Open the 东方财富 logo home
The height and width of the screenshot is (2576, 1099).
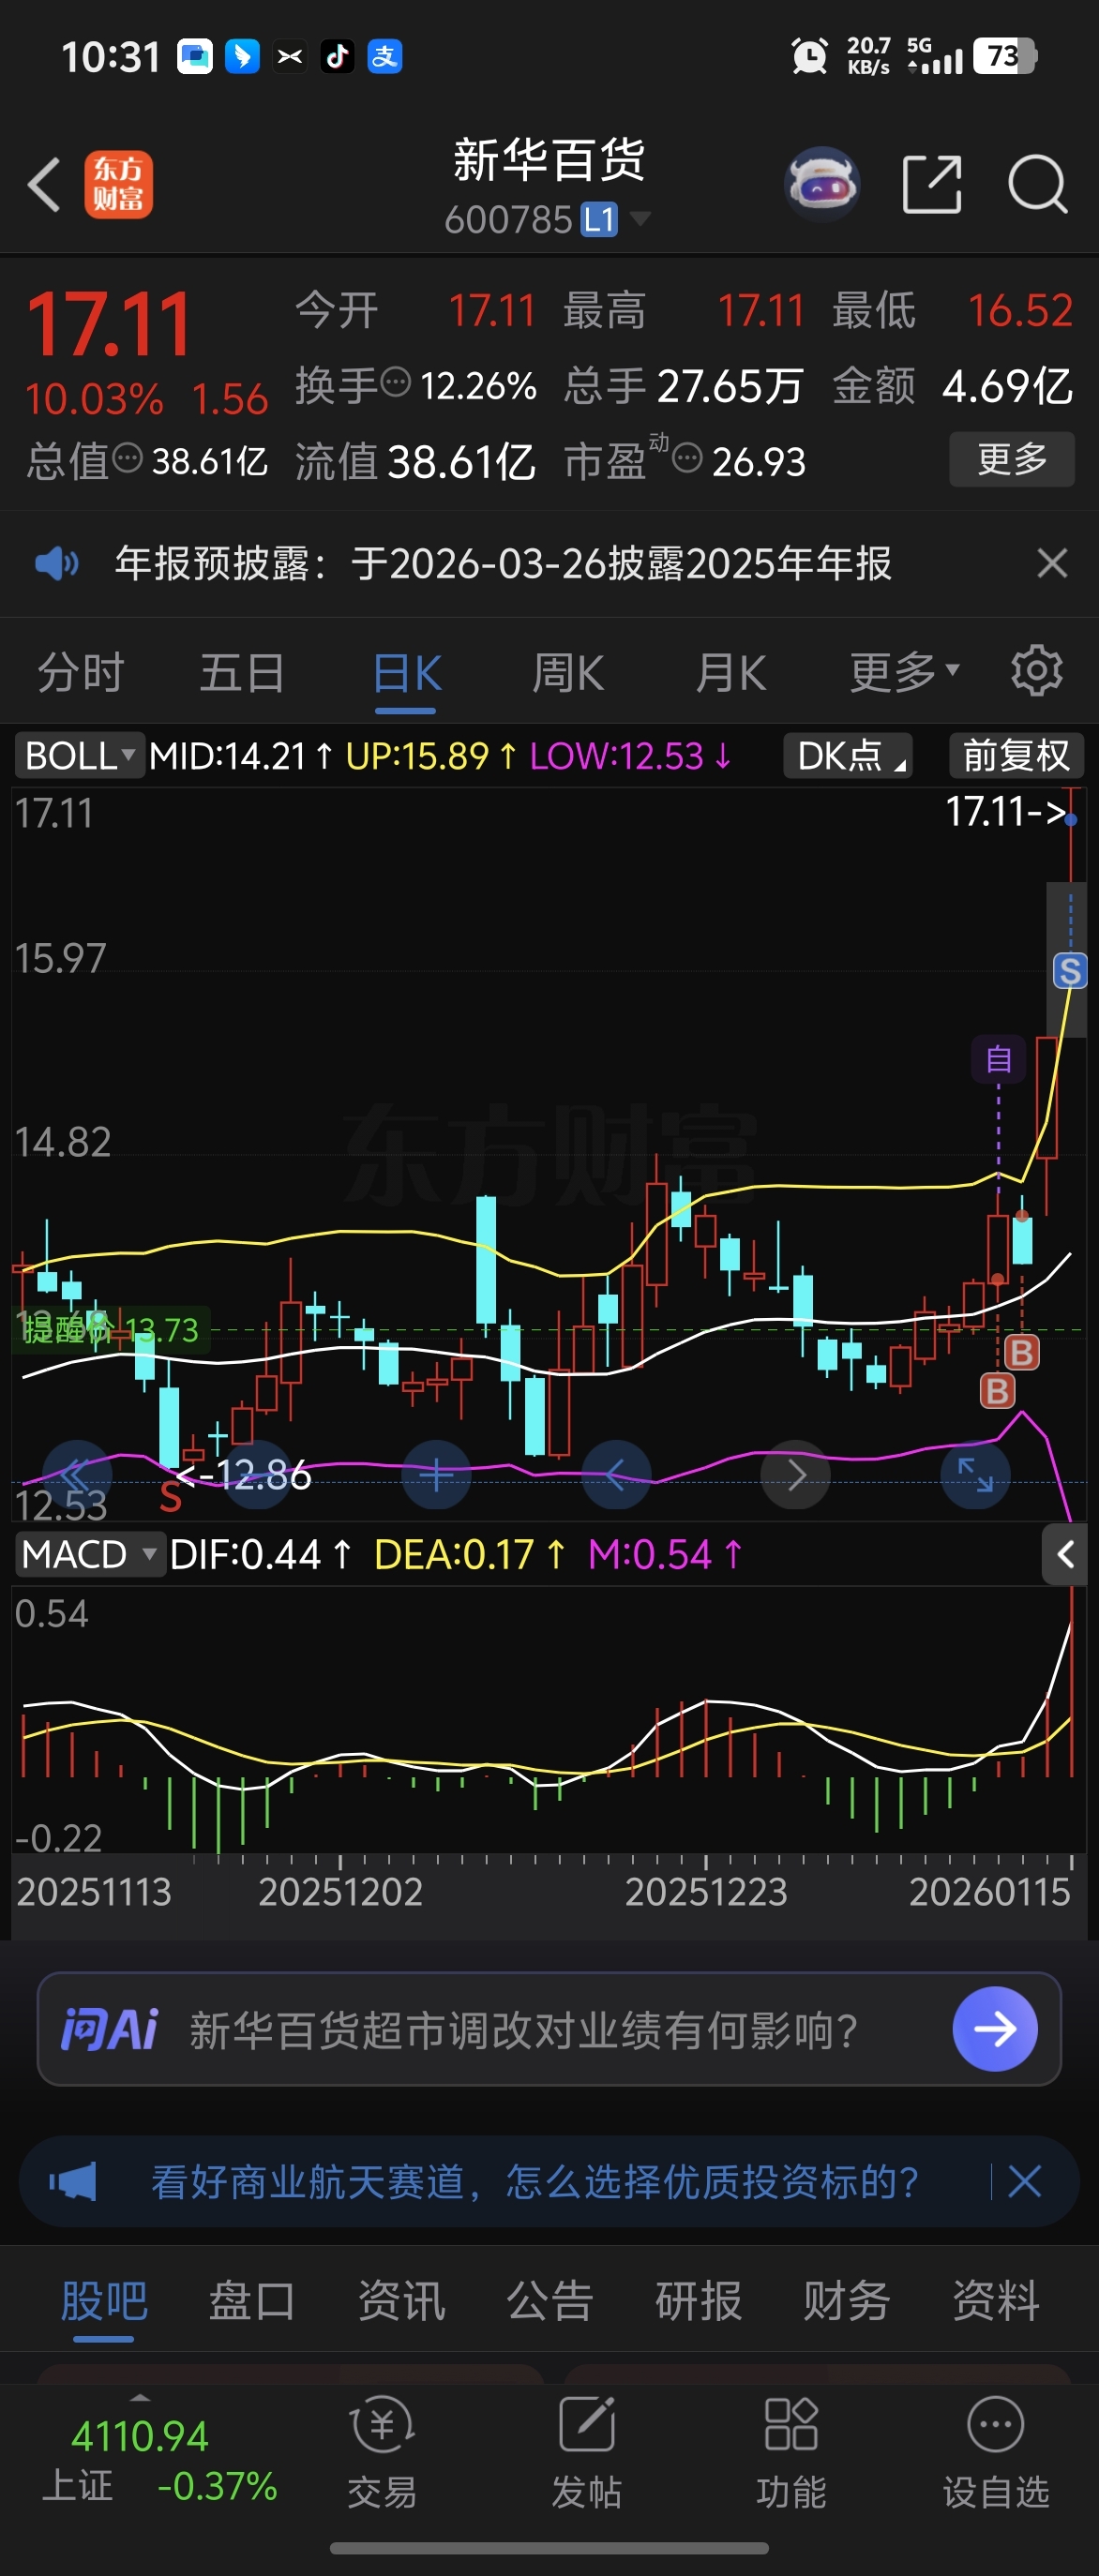[118, 184]
